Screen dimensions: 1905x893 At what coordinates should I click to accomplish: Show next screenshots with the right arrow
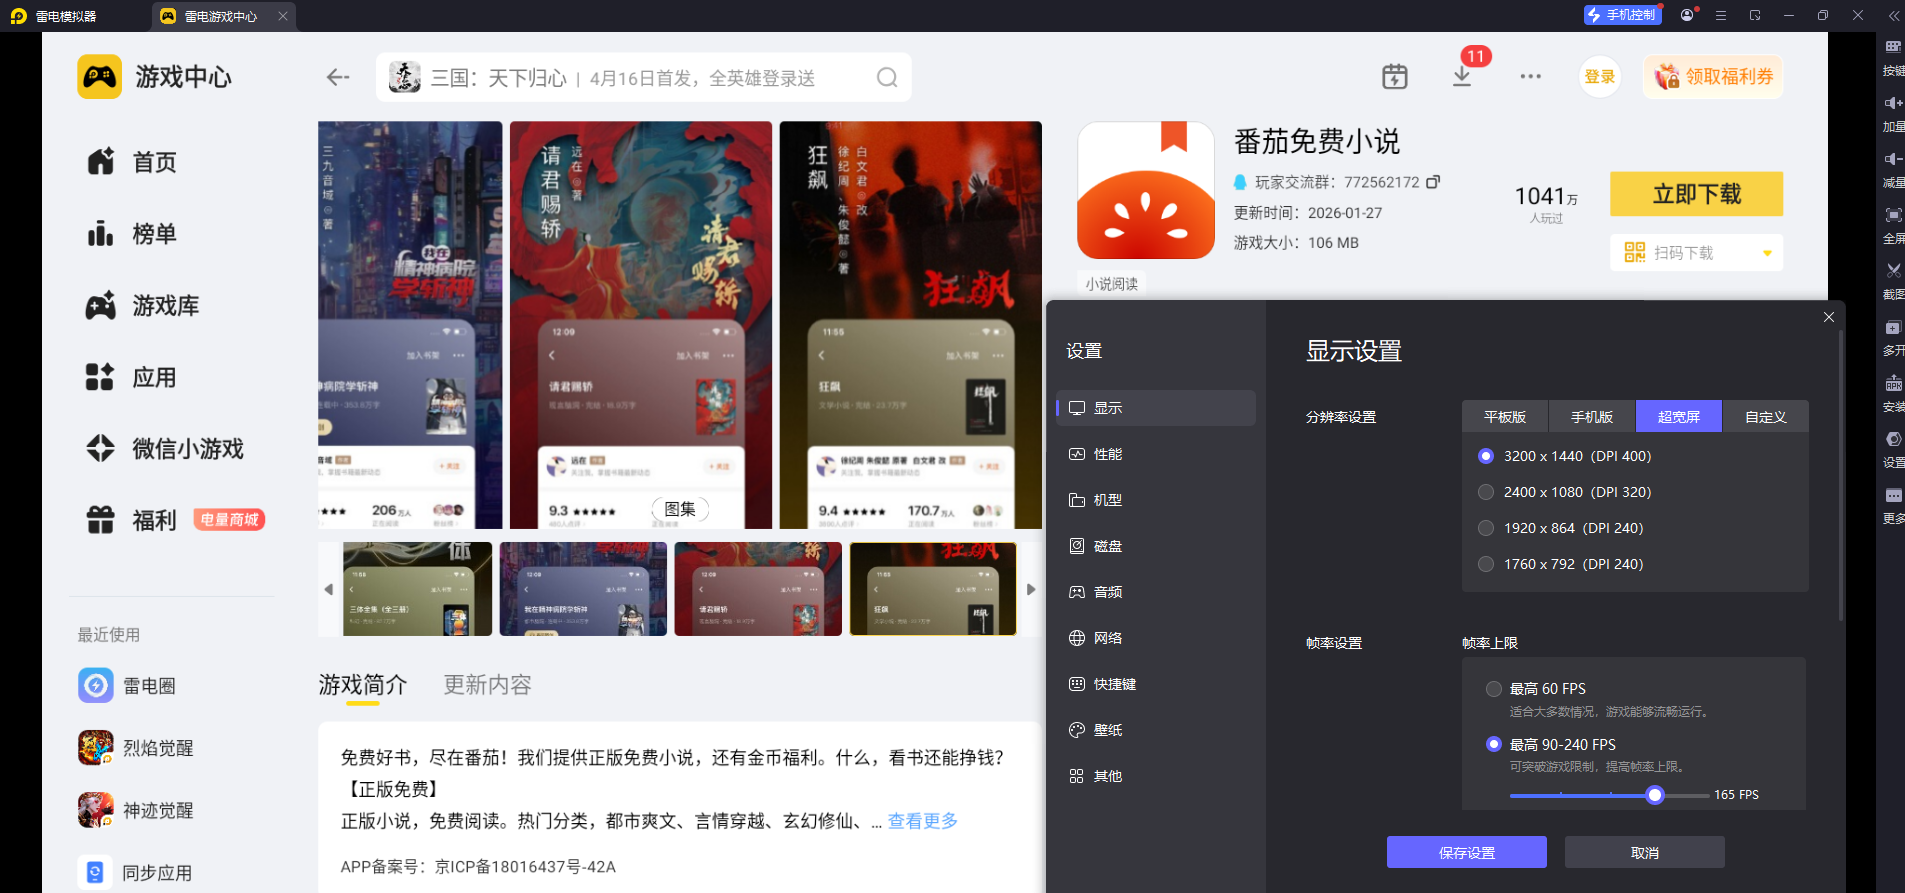click(x=1031, y=589)
